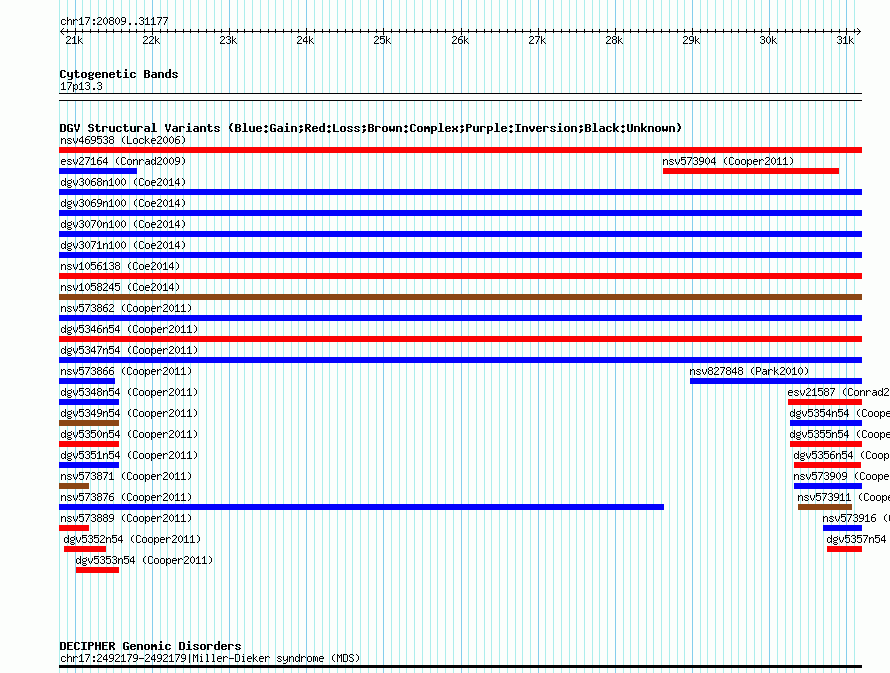Select the 27k ruler position
Image resolution: width=890 pixels, height=673 pixels.
pyautogui.click(x=537, y=40)
